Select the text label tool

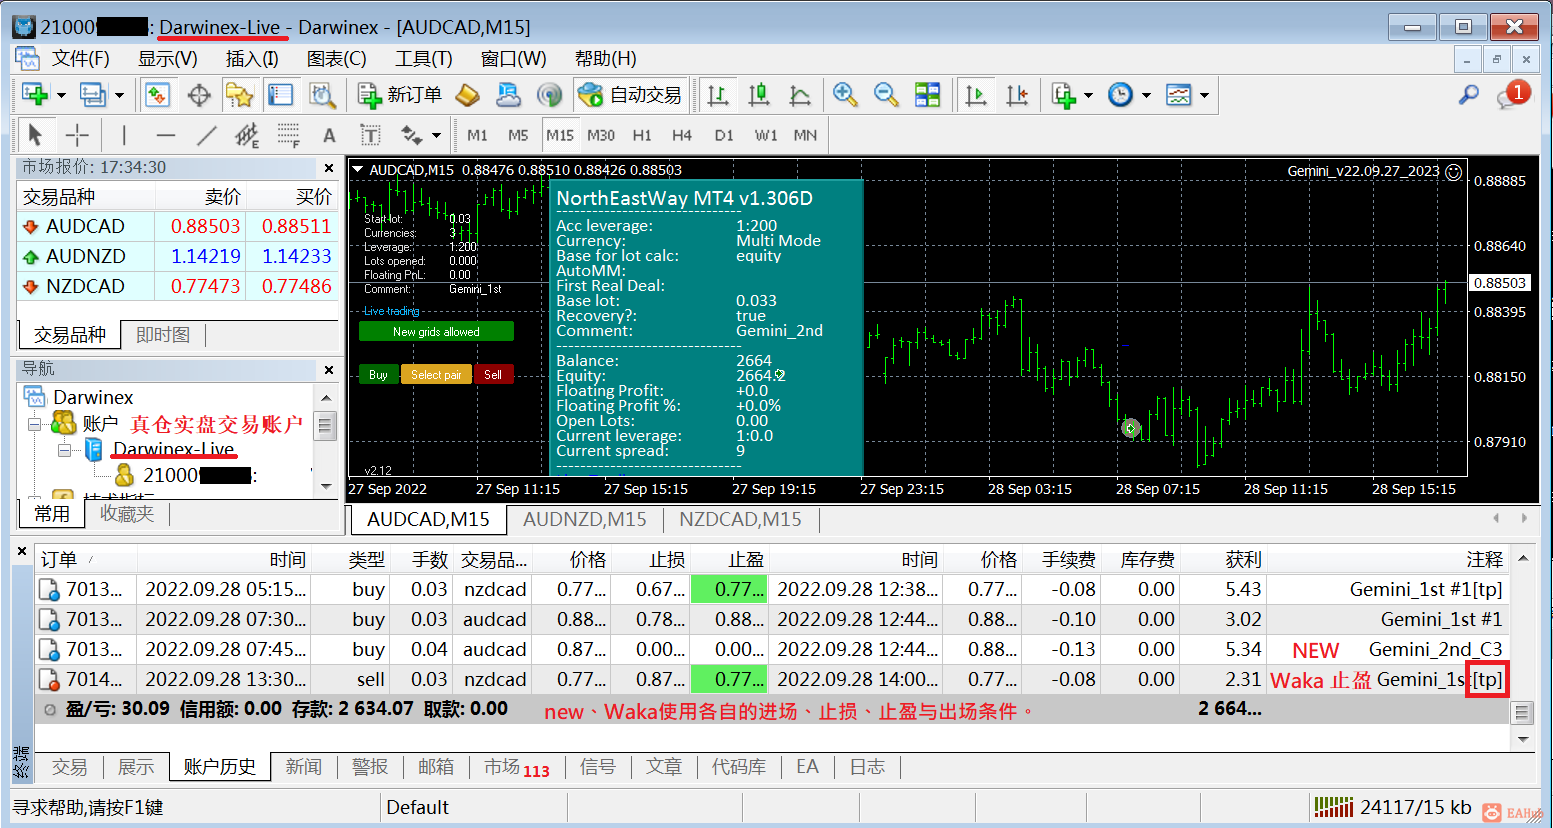click(370, 135)
